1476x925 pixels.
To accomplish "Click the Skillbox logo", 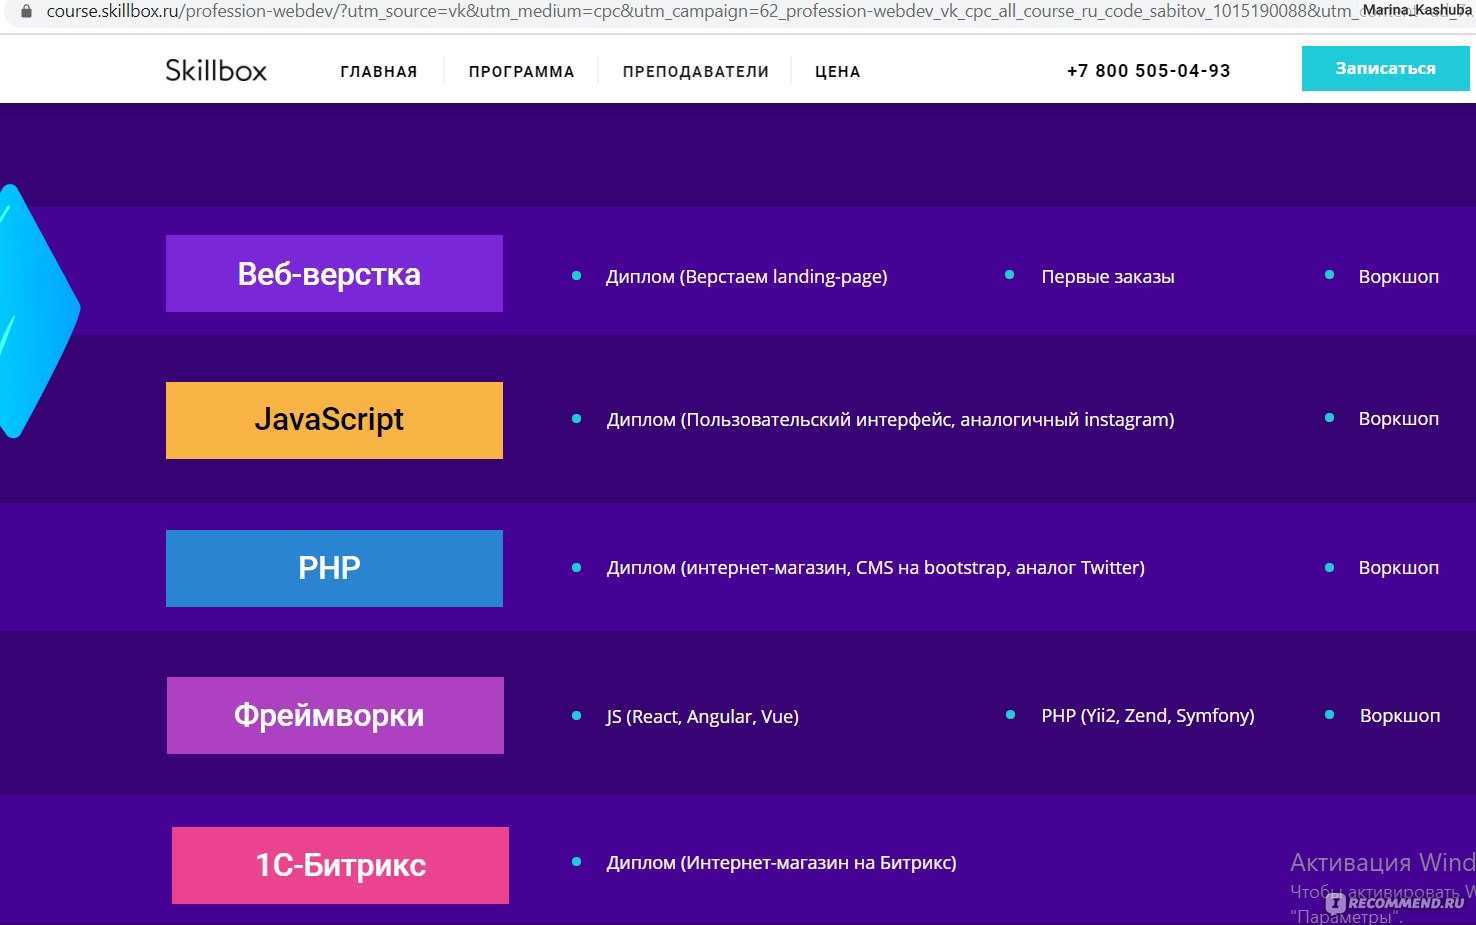I will coord(216,70).
